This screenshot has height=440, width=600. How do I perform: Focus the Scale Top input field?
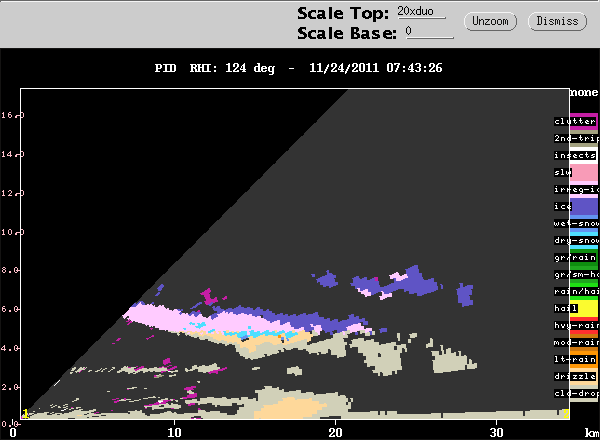click(421, 12)
